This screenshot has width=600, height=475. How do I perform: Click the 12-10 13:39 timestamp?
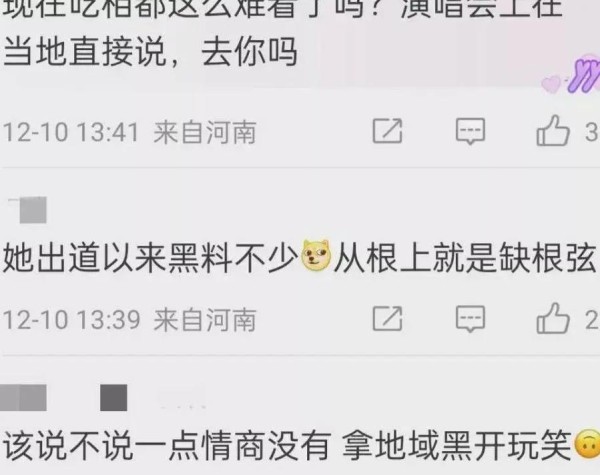[x=72, y=320]
